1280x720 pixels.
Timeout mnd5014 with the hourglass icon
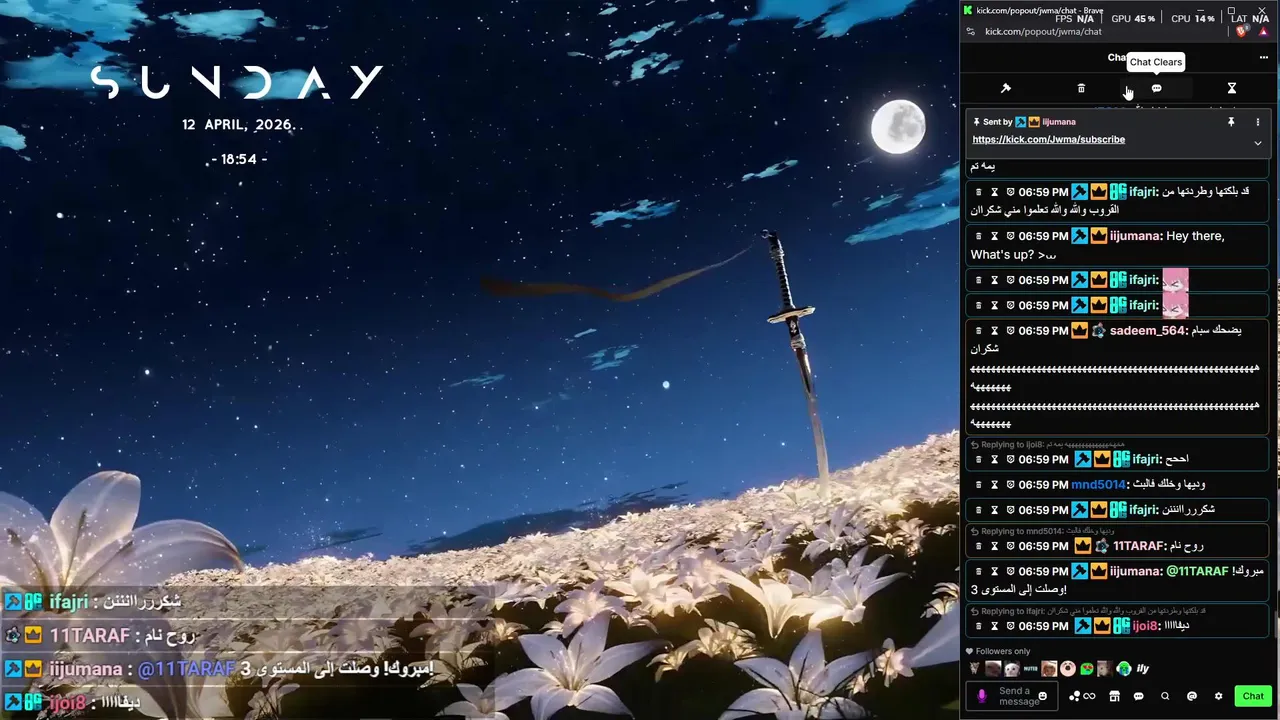(x=994, y=485)
